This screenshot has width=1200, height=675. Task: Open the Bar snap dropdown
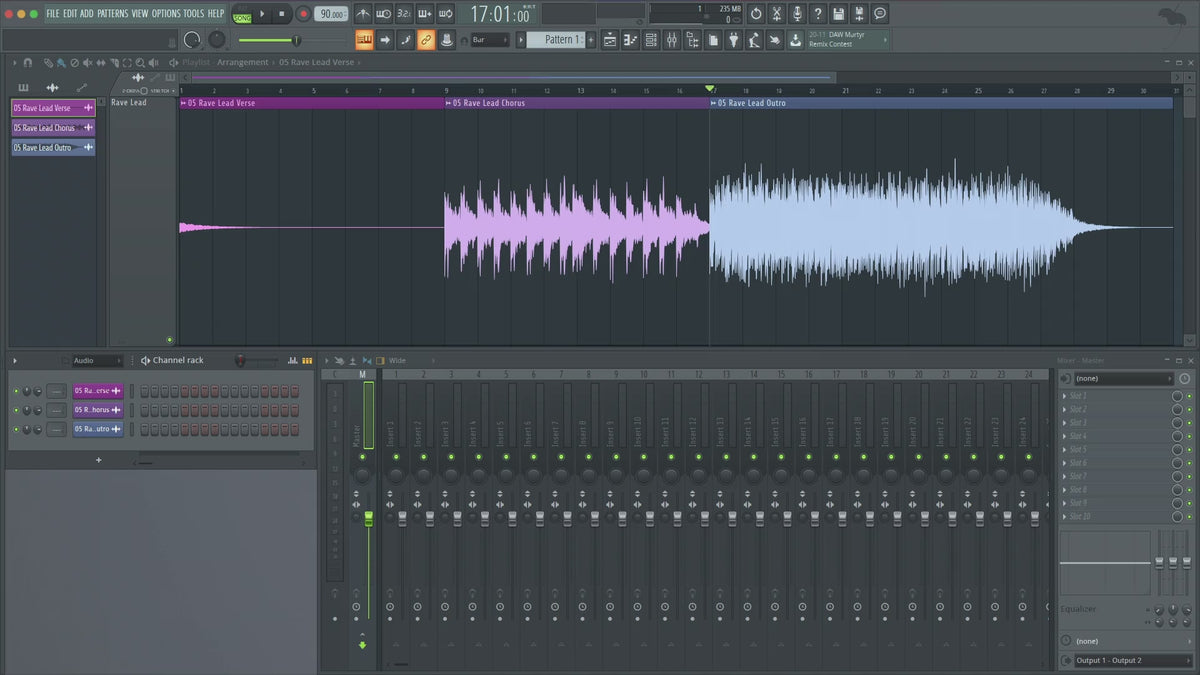pos(490,40)
